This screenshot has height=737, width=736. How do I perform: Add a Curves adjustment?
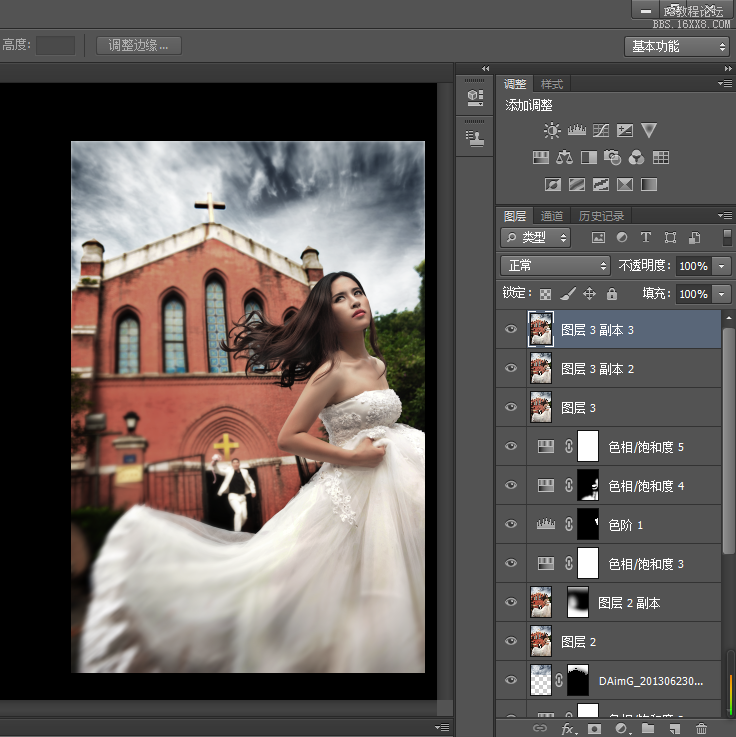click(601, 130)
